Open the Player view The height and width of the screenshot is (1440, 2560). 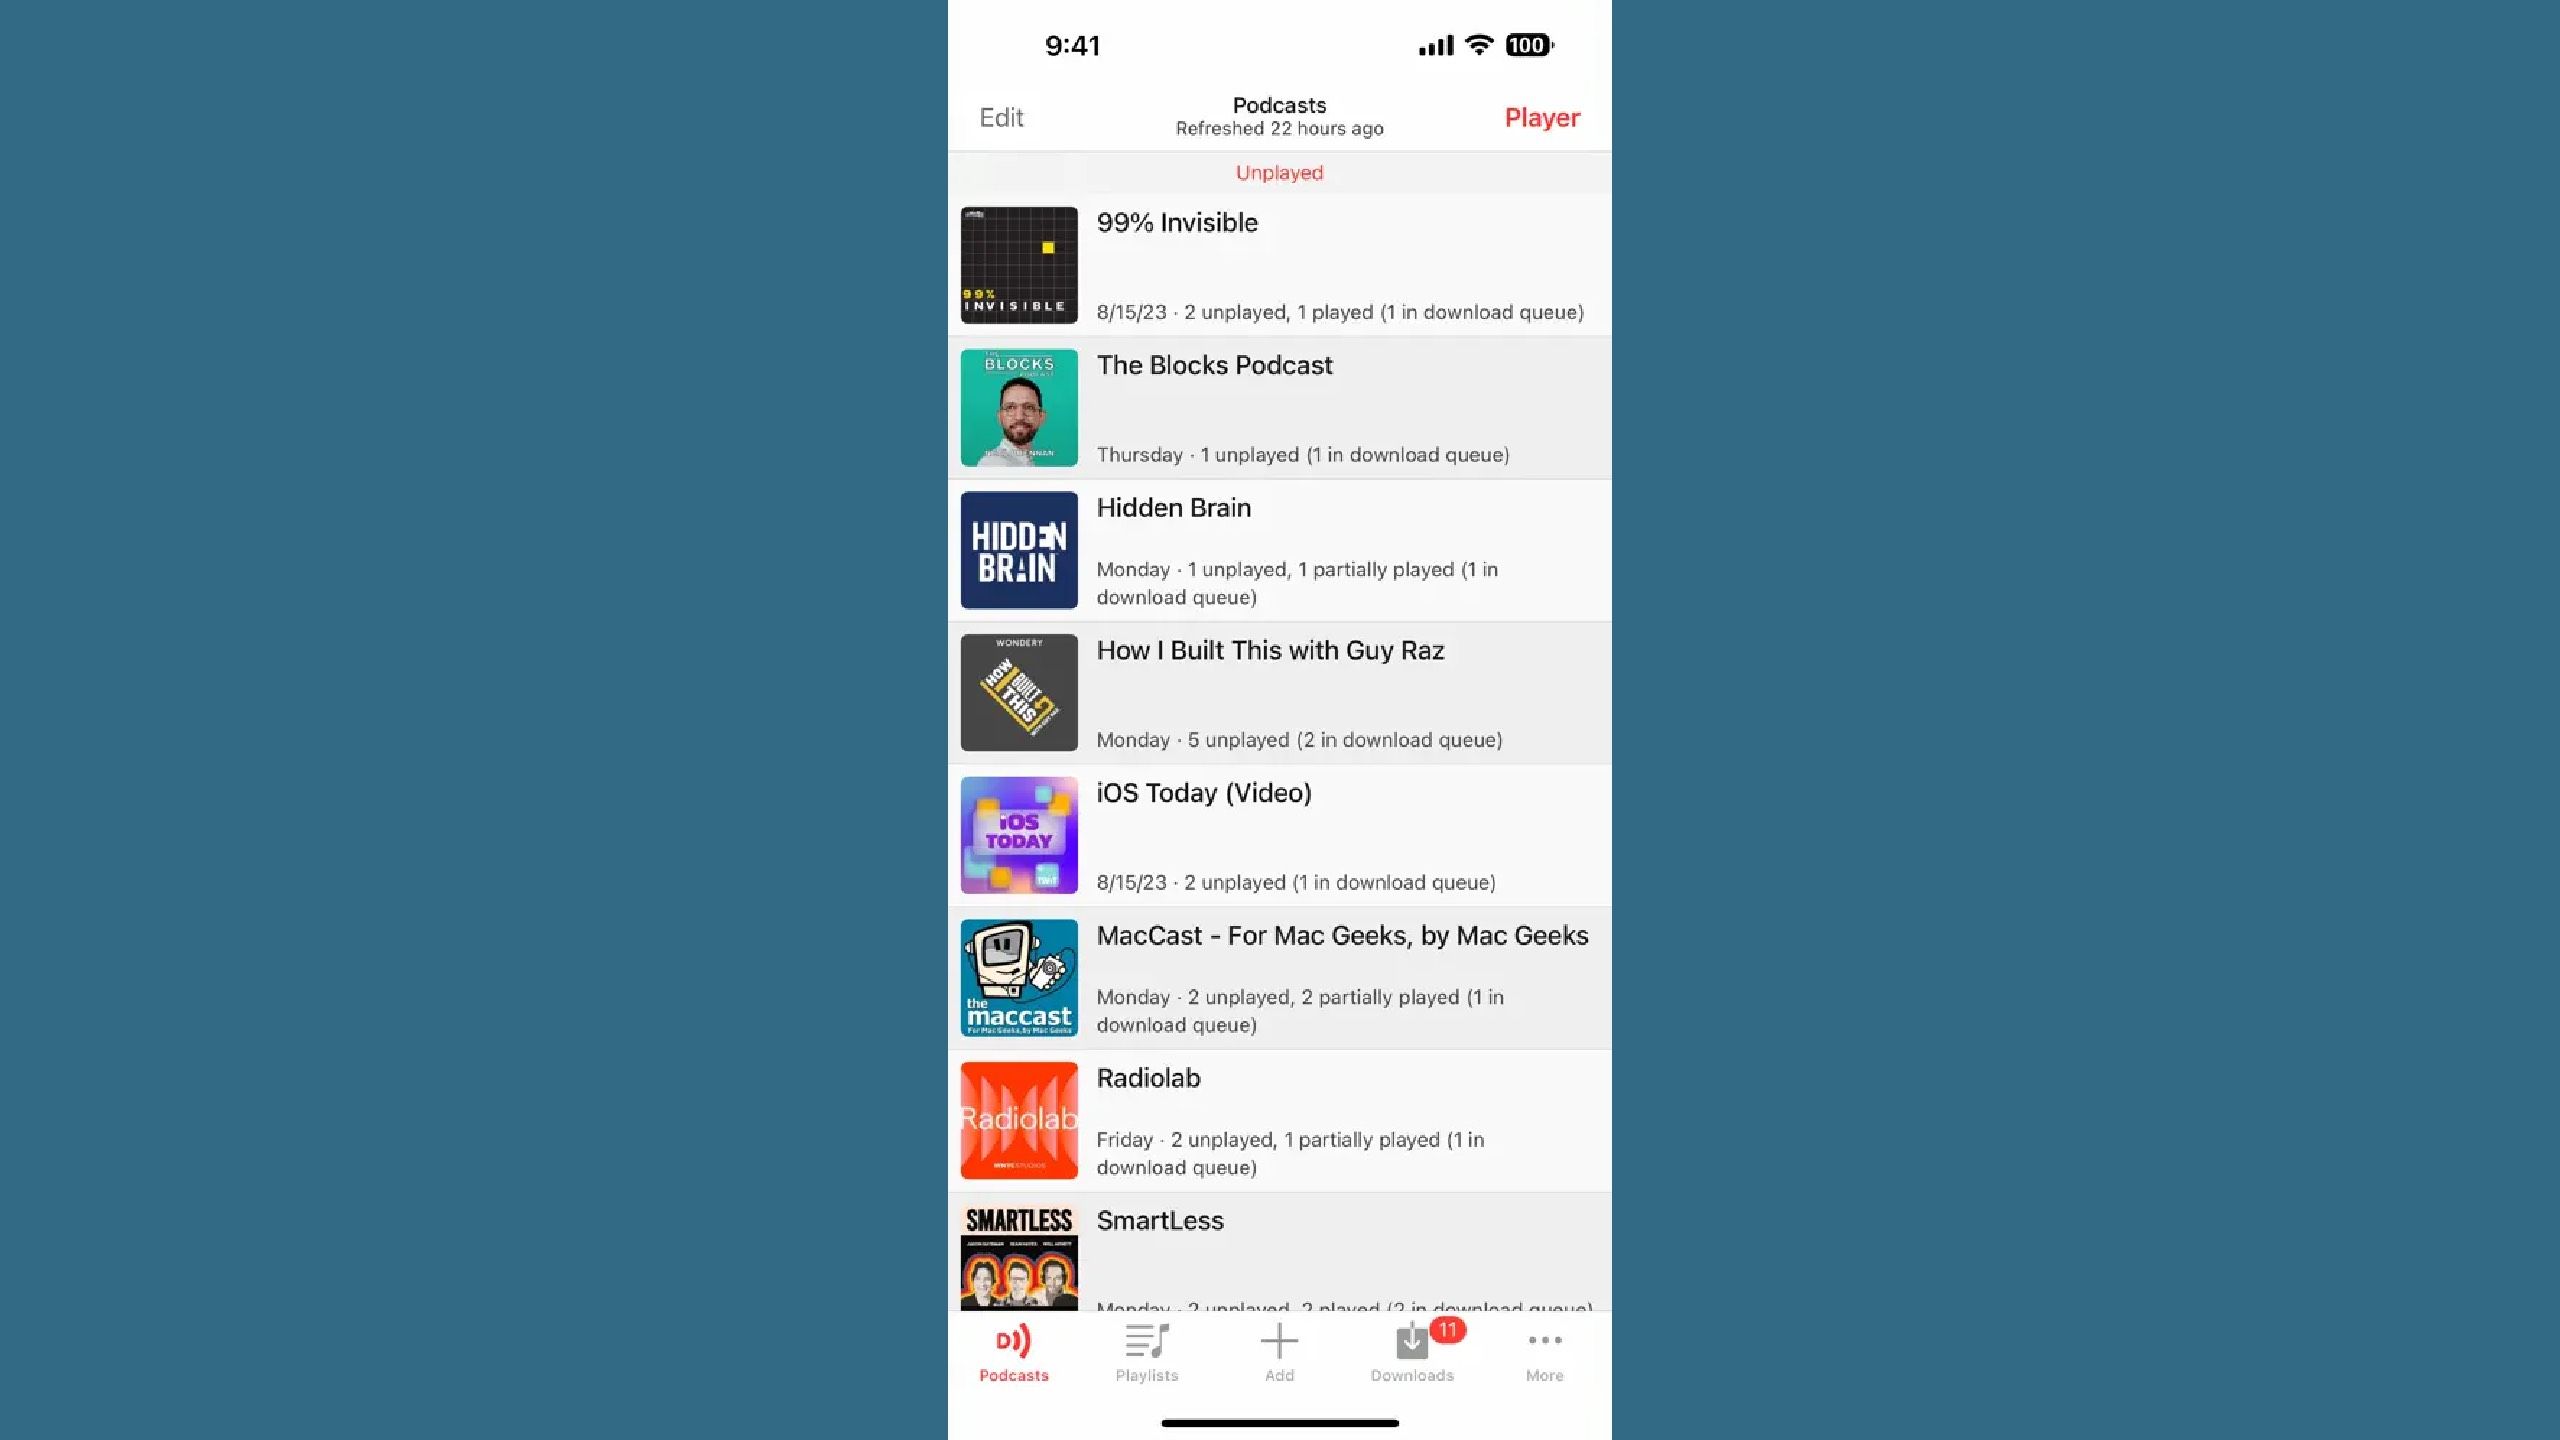click(x=1540, y=118)
